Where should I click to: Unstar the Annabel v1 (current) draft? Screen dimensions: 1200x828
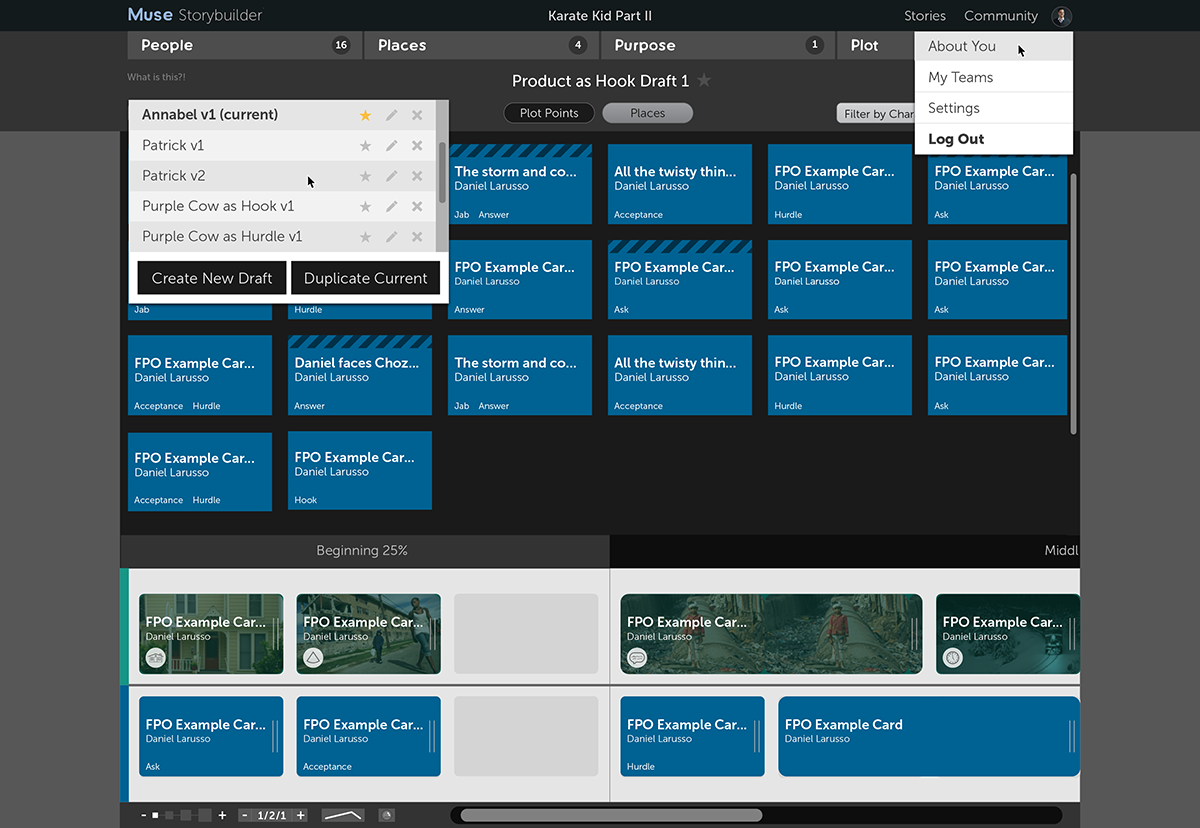(365, 115)
